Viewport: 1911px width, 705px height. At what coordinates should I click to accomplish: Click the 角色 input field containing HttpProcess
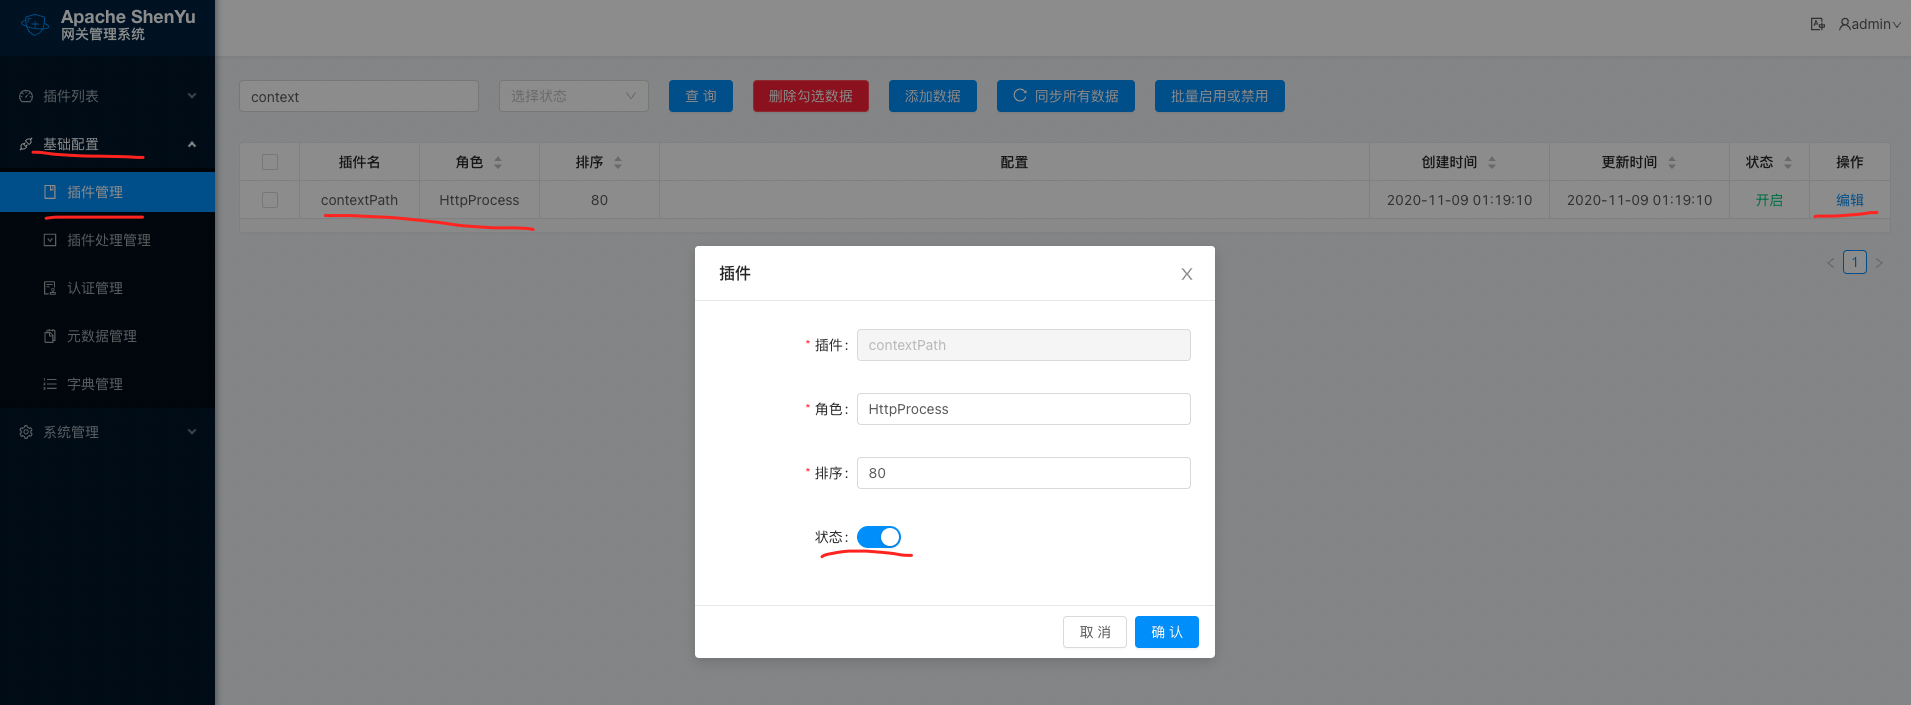tap(1023, 409)
